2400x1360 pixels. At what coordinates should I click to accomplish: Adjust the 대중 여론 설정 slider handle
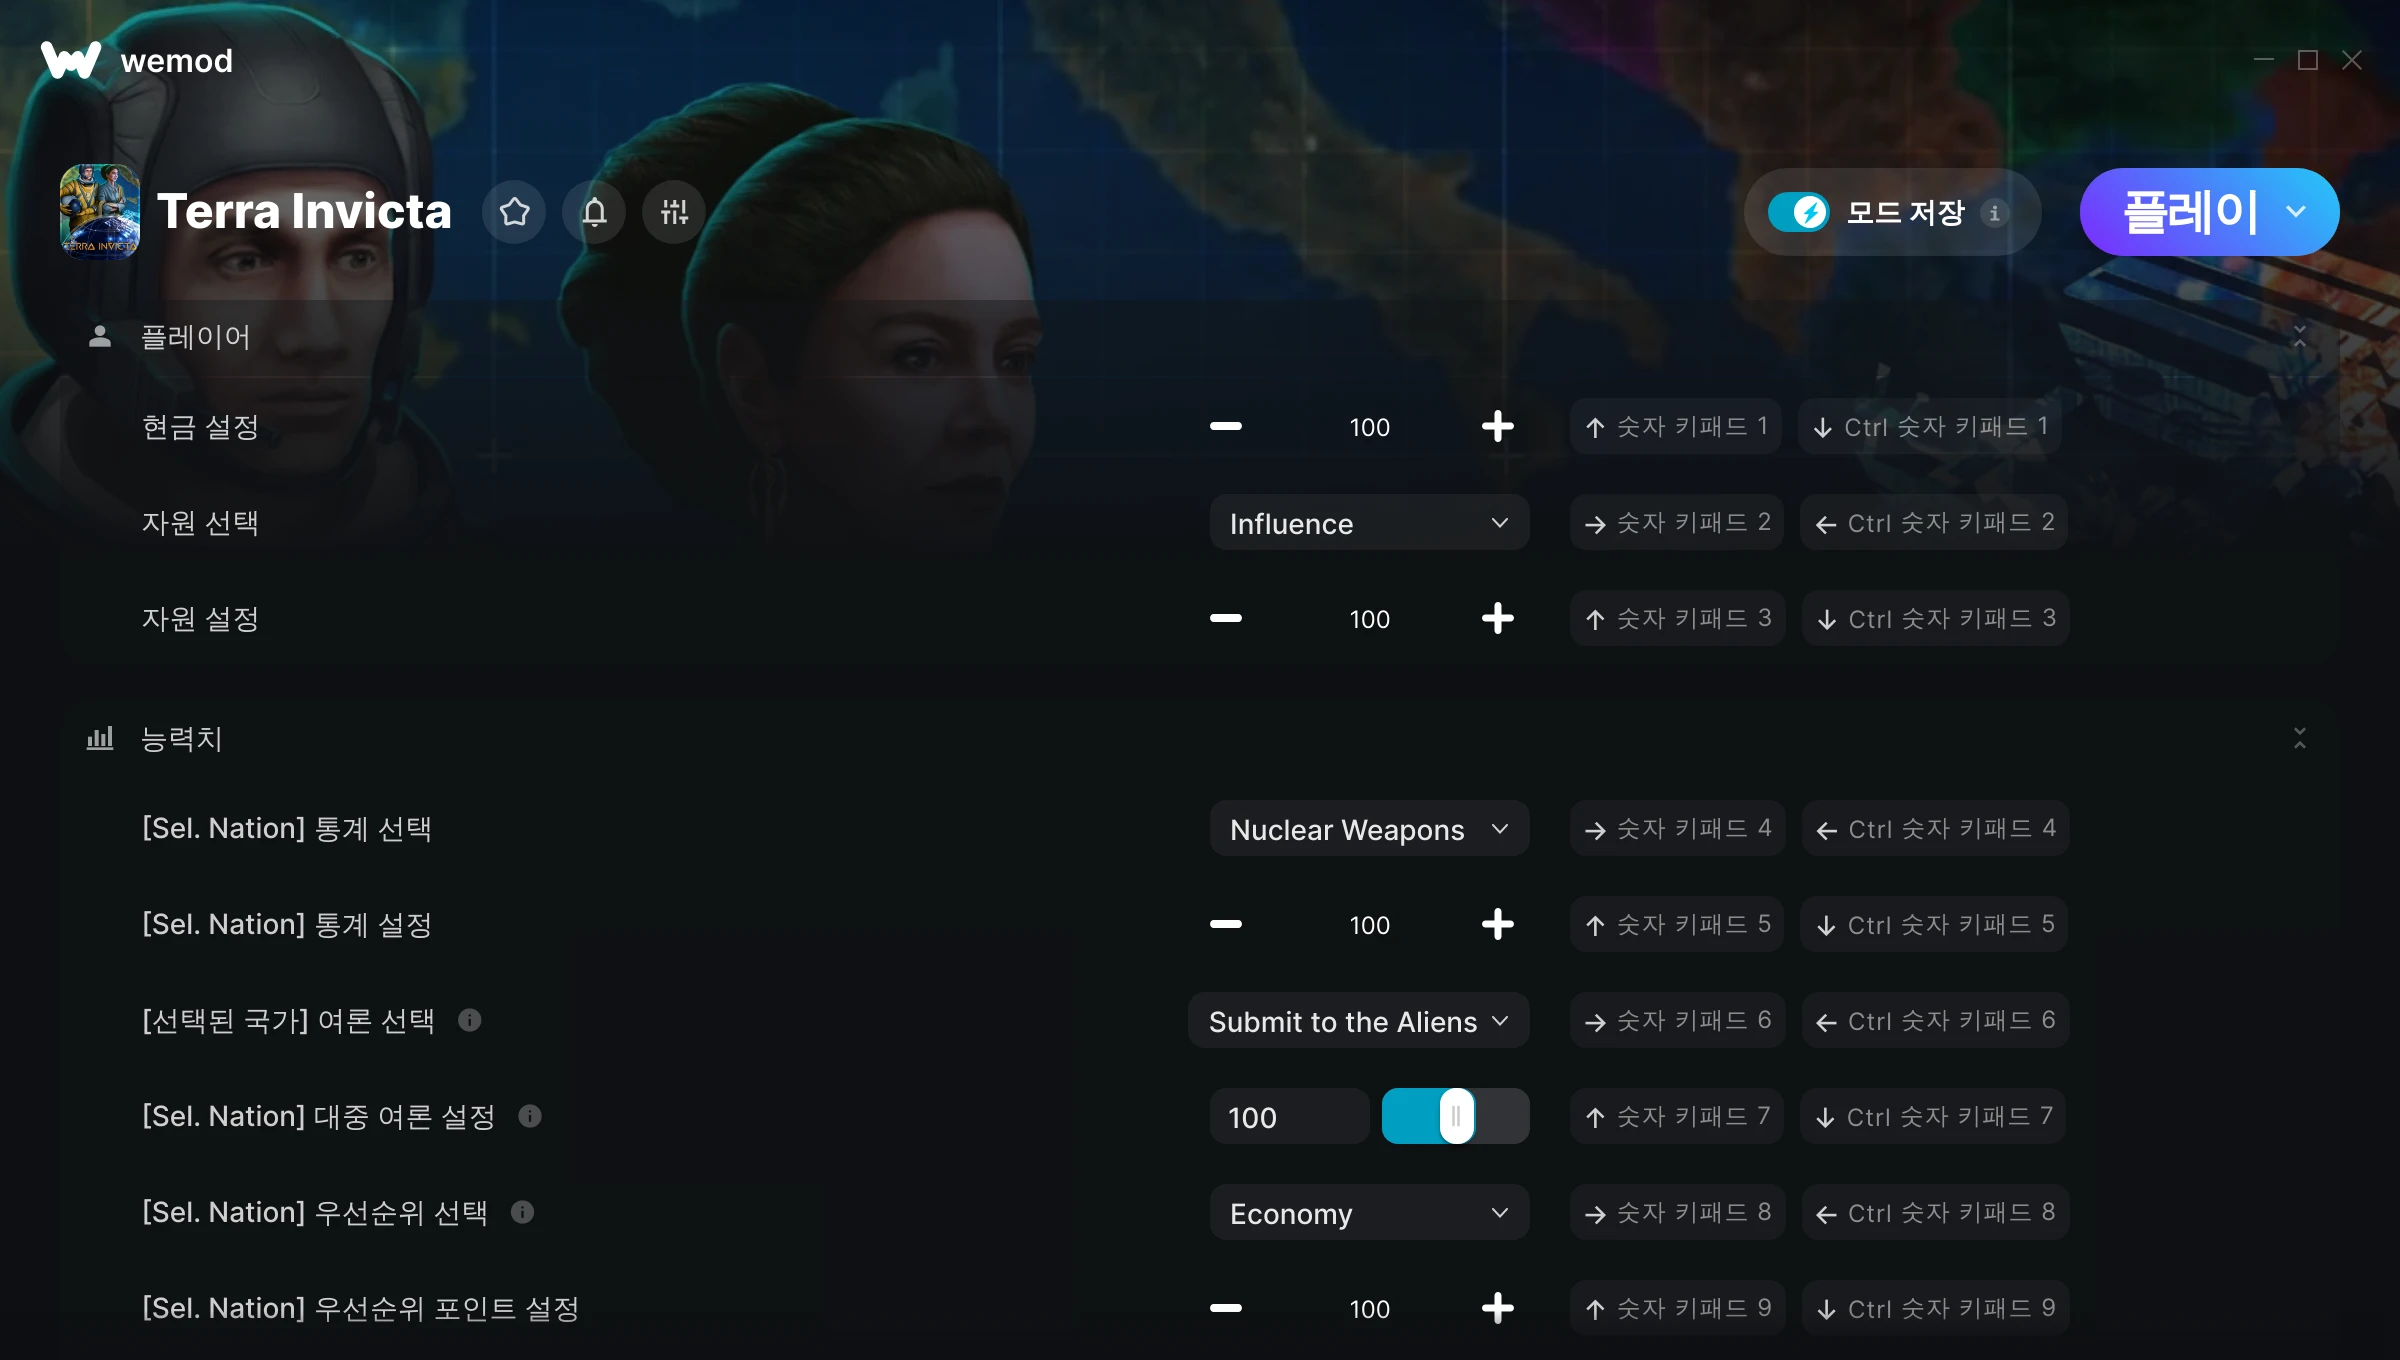pyautogui.click(x=1457, y=1116)
